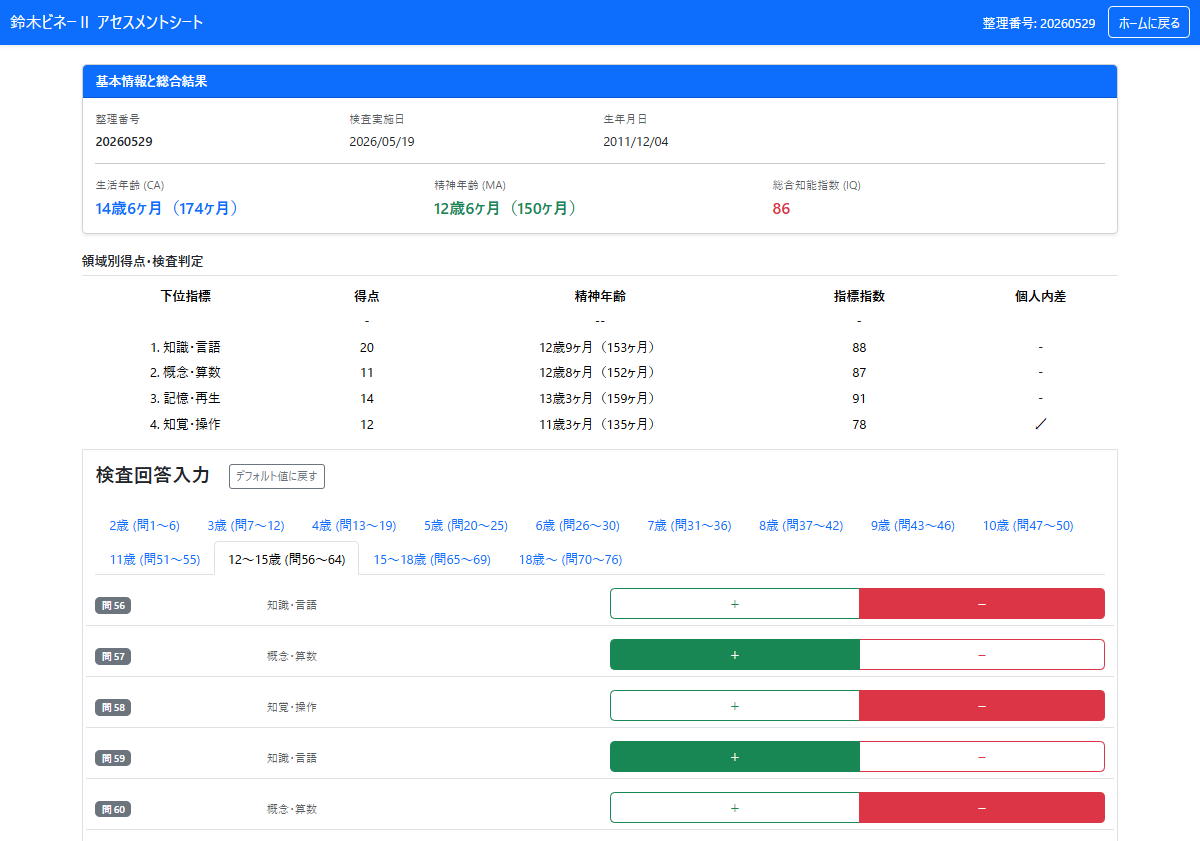The height and width of the screenshot is (841, 1200).
Task: Click the header 整理番号: 20260529 text
Action: 1039,23
